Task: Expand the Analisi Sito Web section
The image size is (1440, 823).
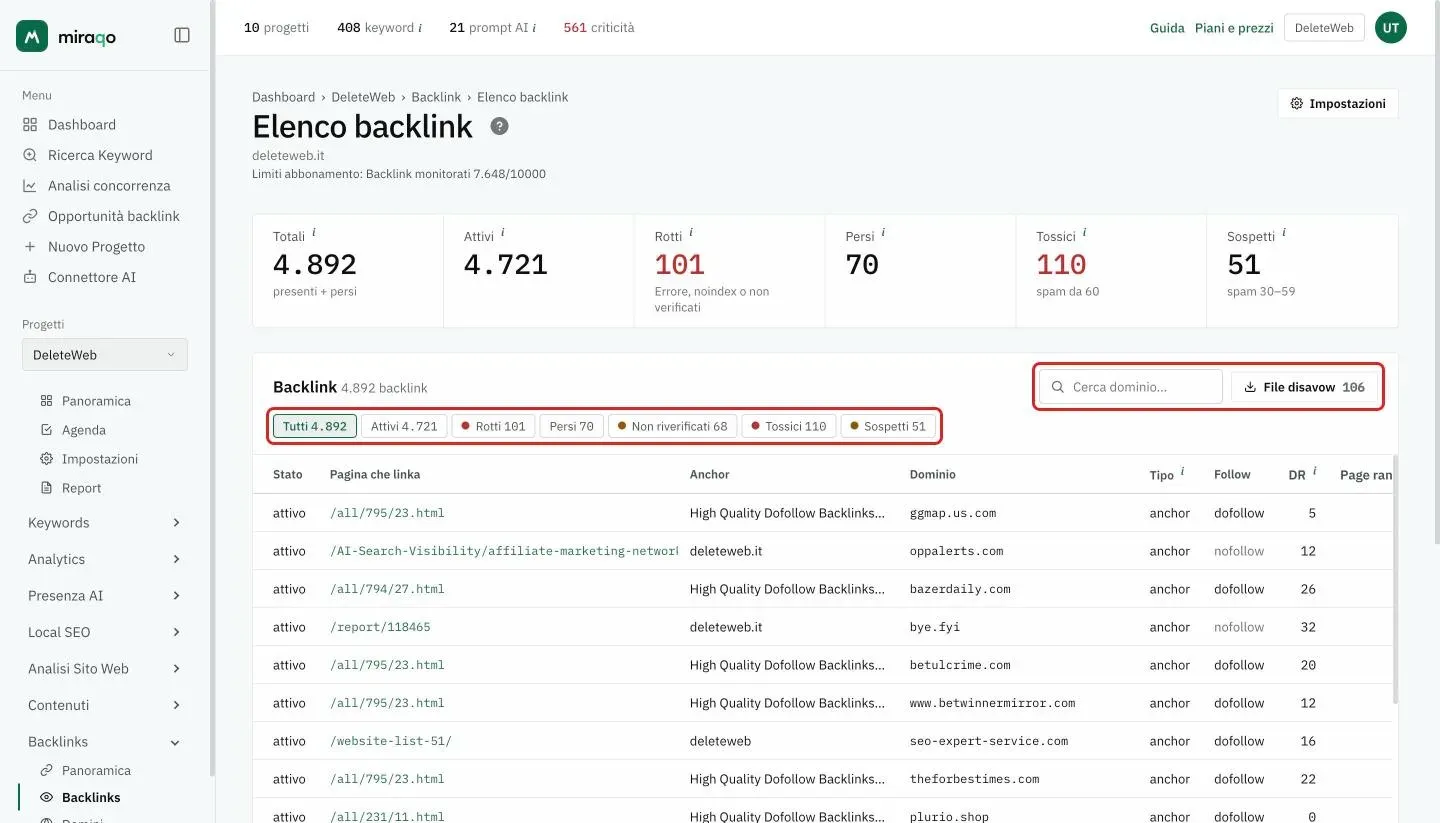Action: click(x=104, y=669)
